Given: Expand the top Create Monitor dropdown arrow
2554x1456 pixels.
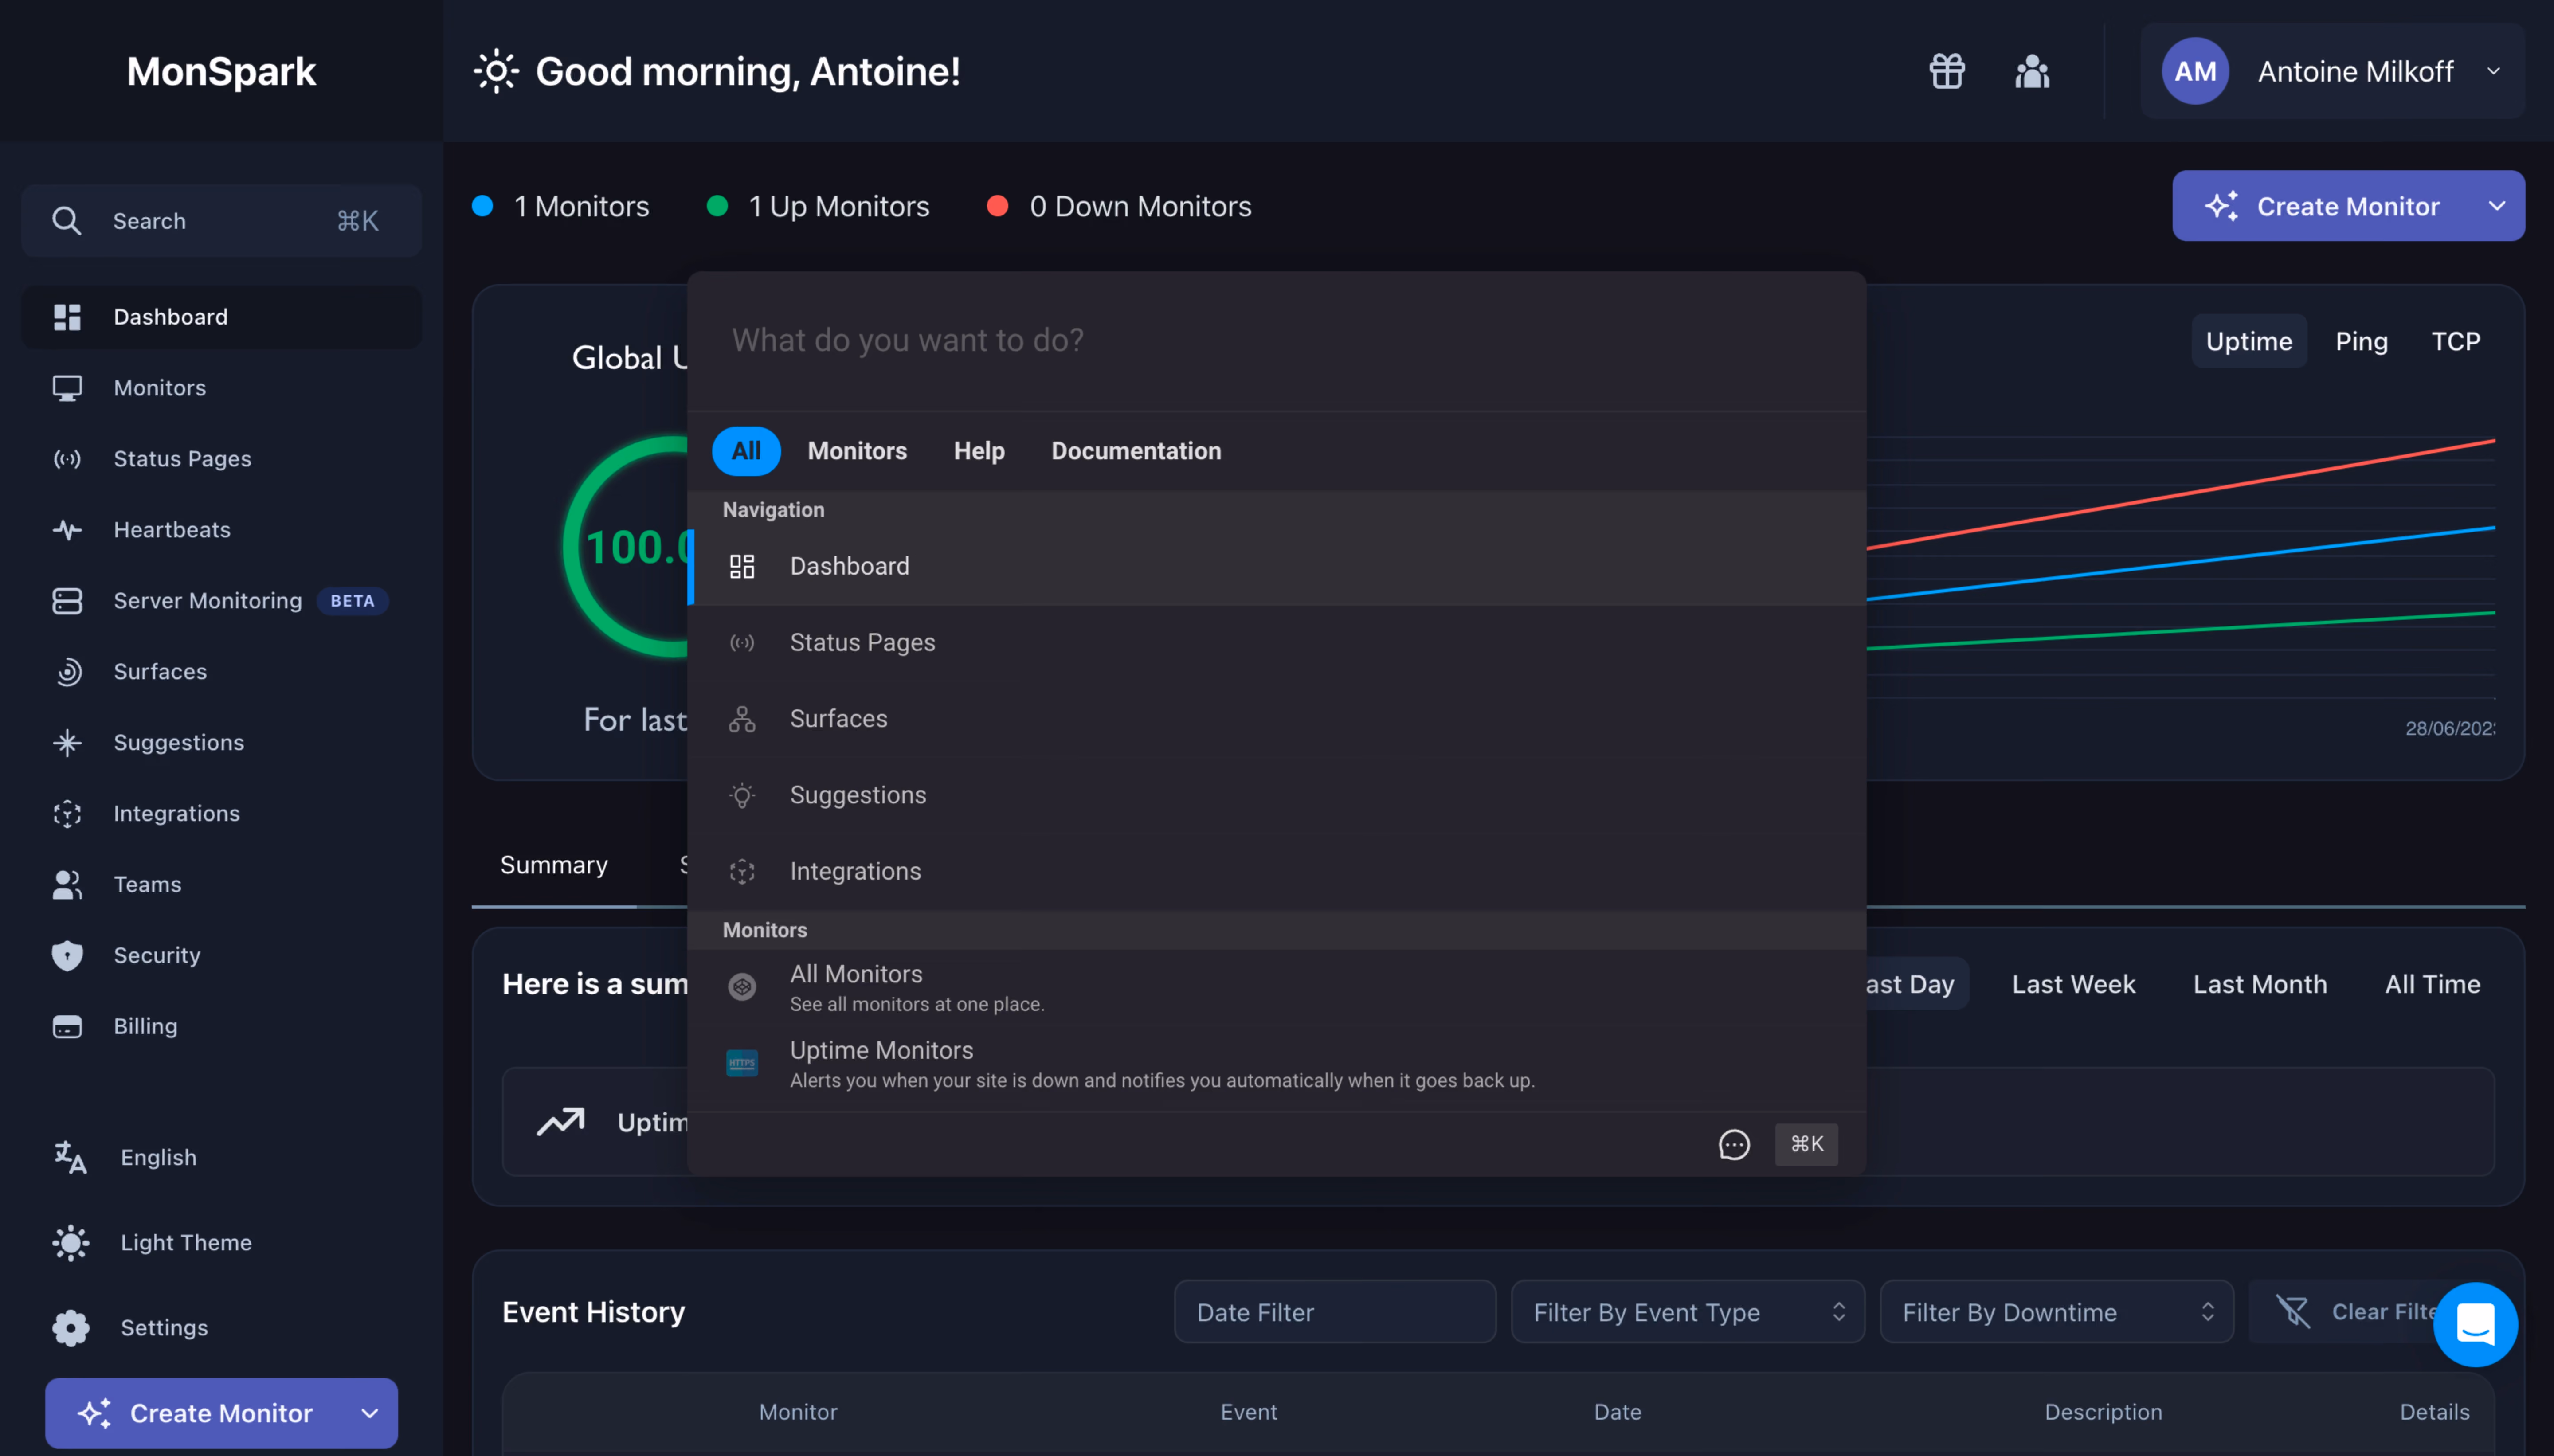Looking at the screenshot, I should coord(2496,206).
